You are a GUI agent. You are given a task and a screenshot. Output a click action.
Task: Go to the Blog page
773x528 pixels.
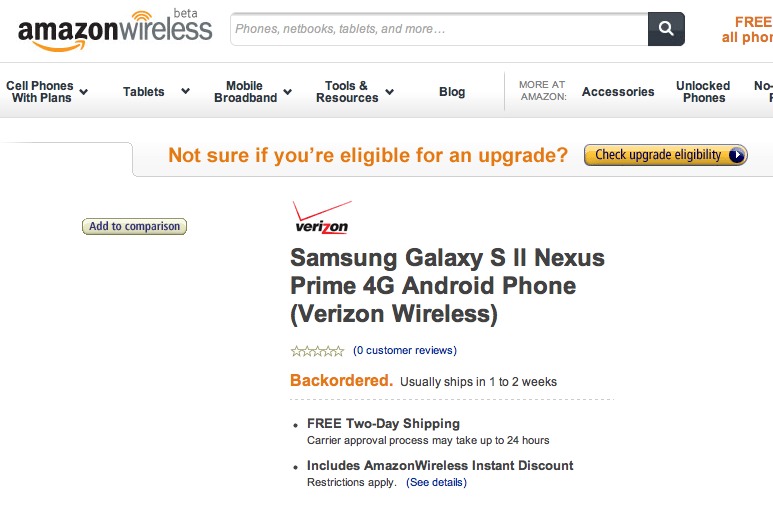click(452, 92)
